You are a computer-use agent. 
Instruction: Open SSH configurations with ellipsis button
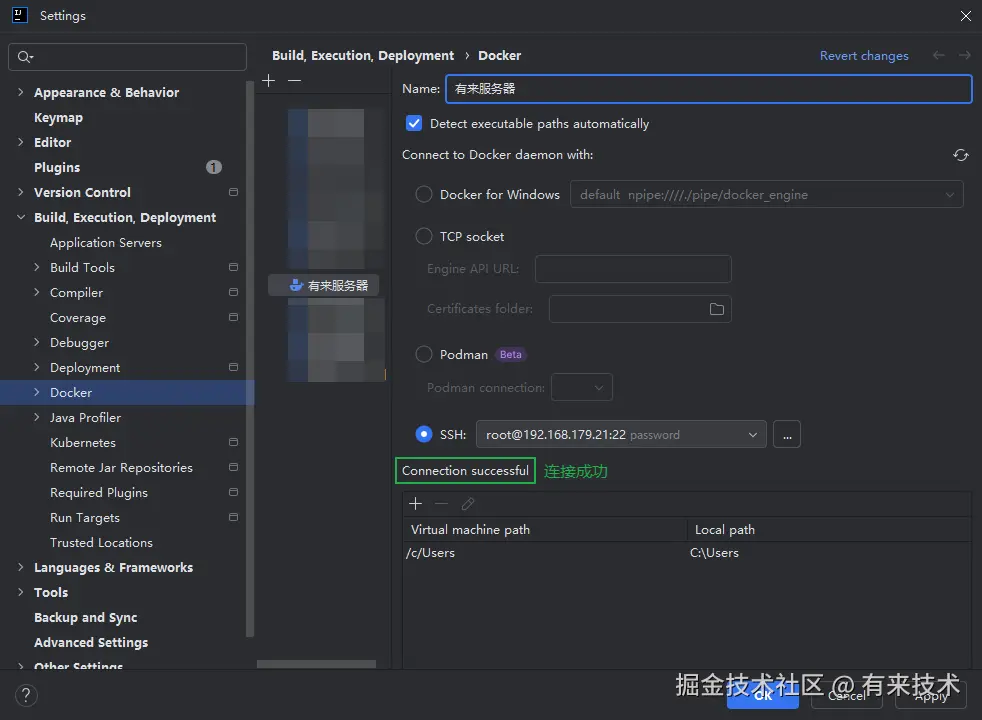coord(787,435)
